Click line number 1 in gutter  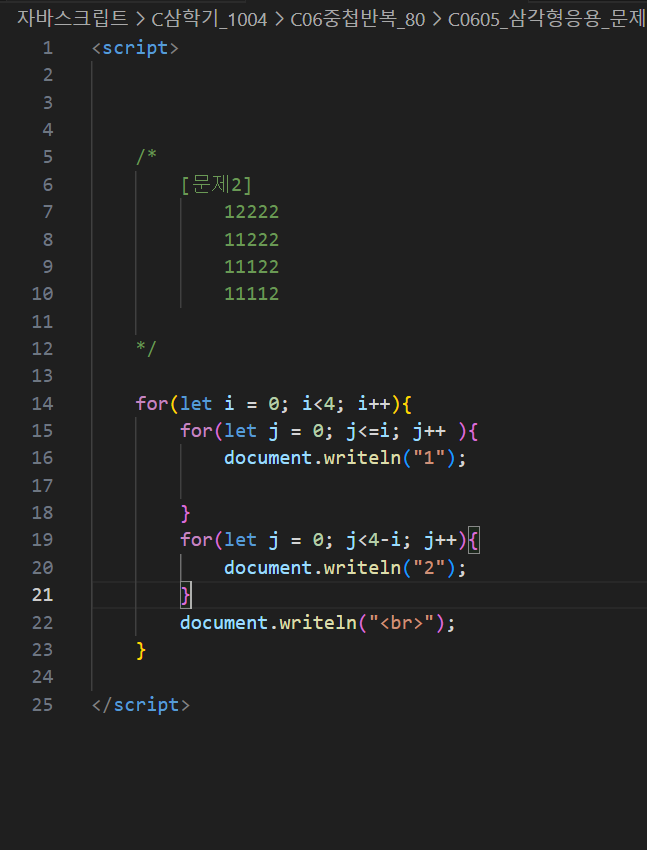click(x=48, y=48)
